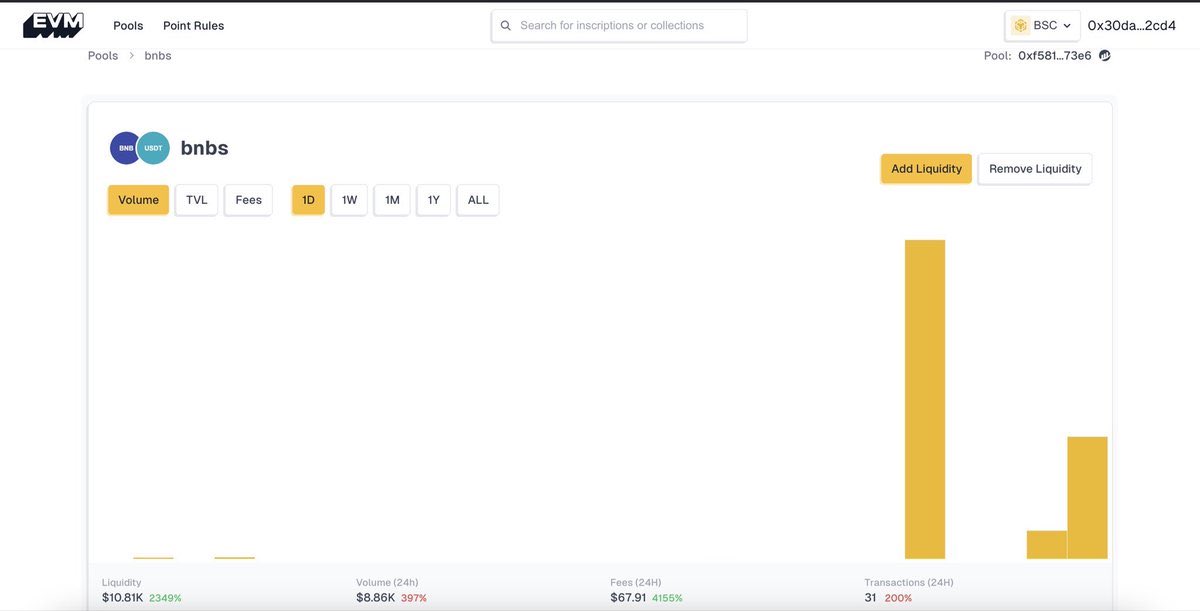This screenshot has height=611, width=1200.
Task: Select the ALL time range
Action: point(478,200)
